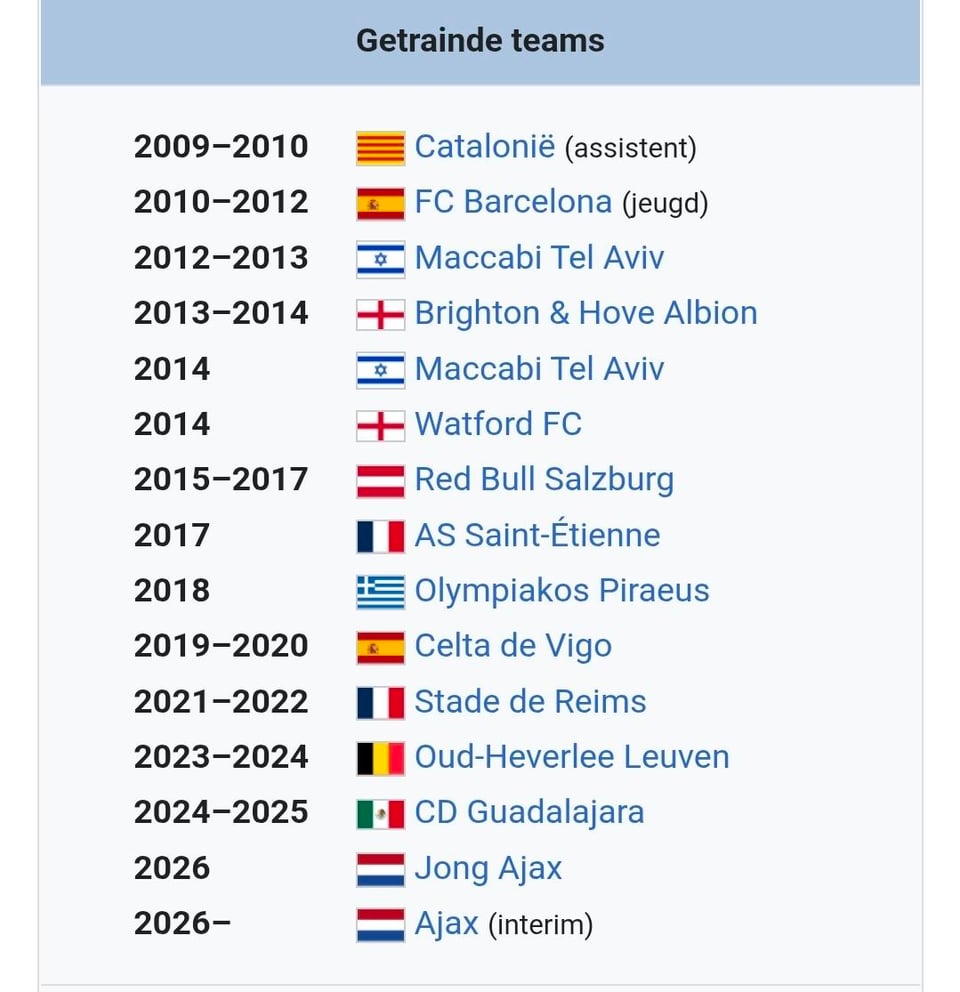Viewport: 960px width, 992px height.
Task: Open the AS Saint-Étienne link
Action: coord(537,535)
